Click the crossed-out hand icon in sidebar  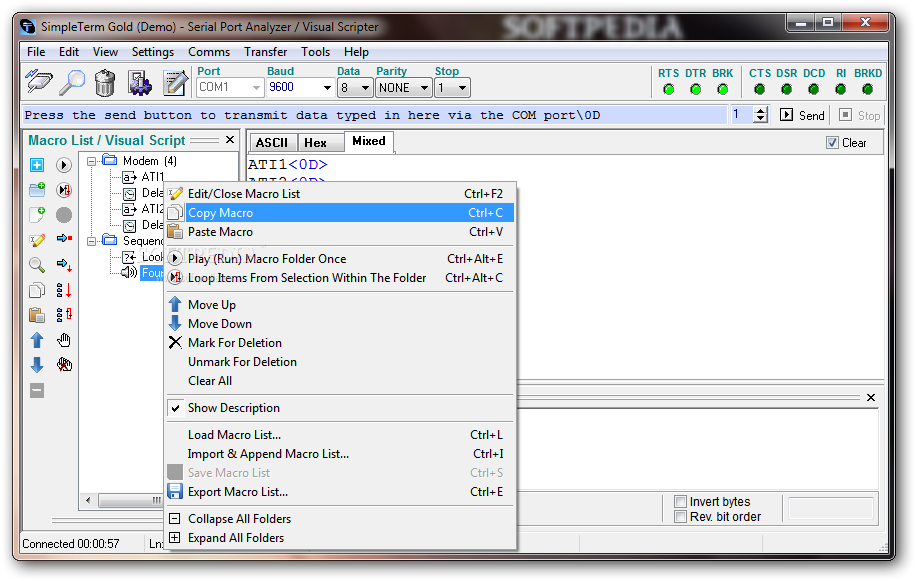pos(64,365)
